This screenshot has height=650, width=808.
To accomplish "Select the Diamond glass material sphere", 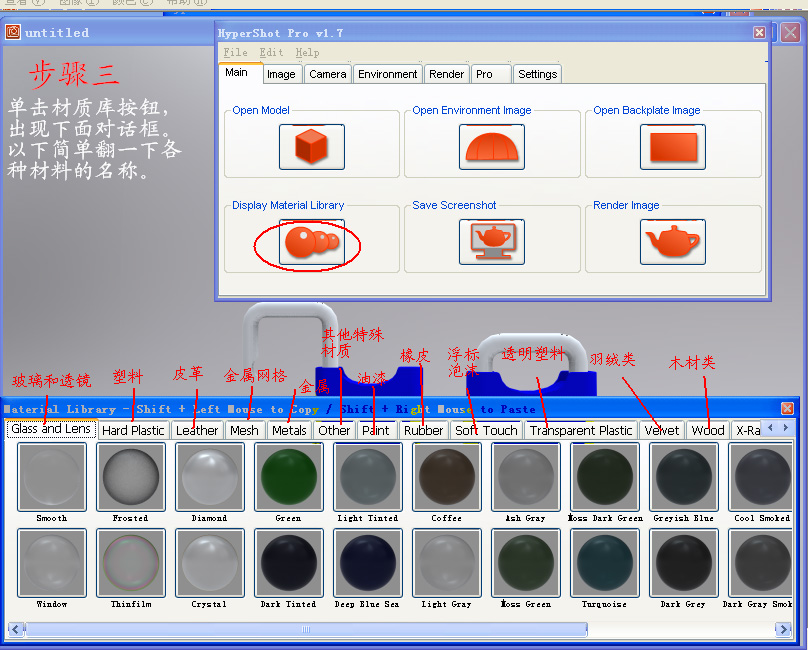I will coord(209,477).
